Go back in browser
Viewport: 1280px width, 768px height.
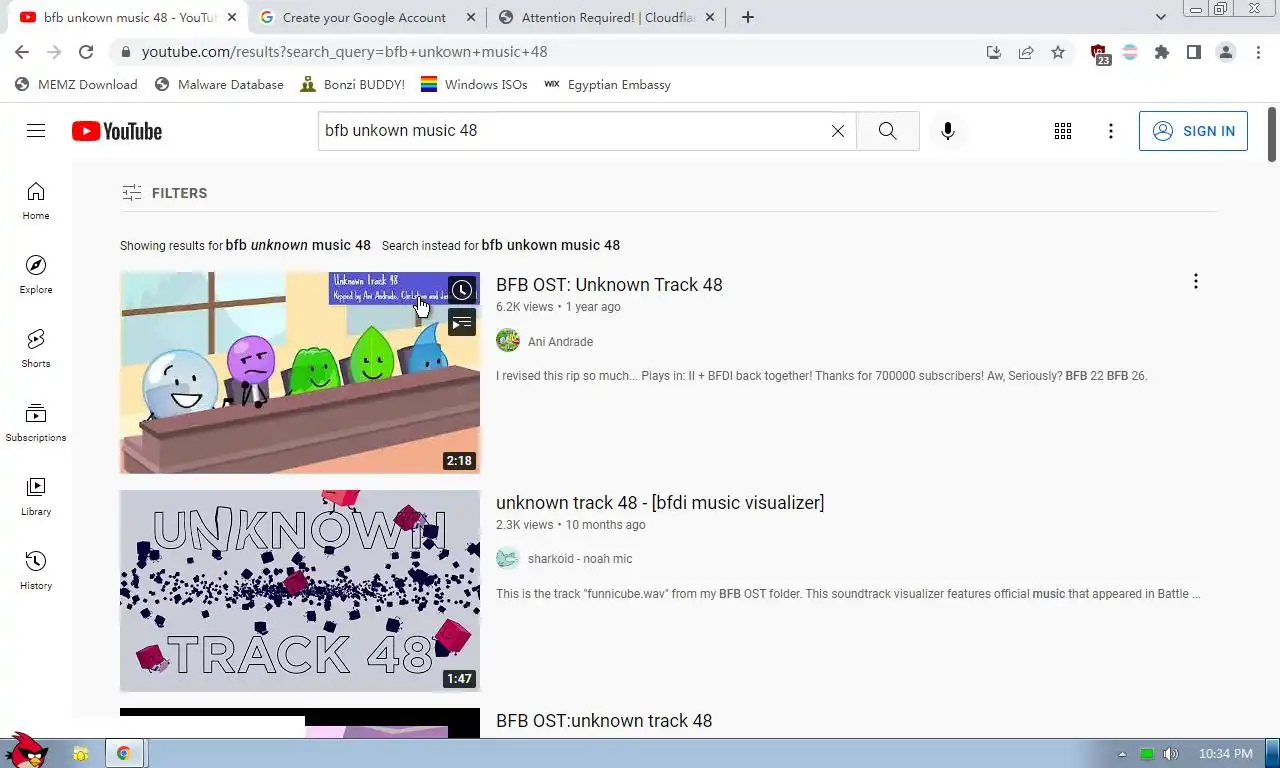pyautogui.click(x=22, y=52)
